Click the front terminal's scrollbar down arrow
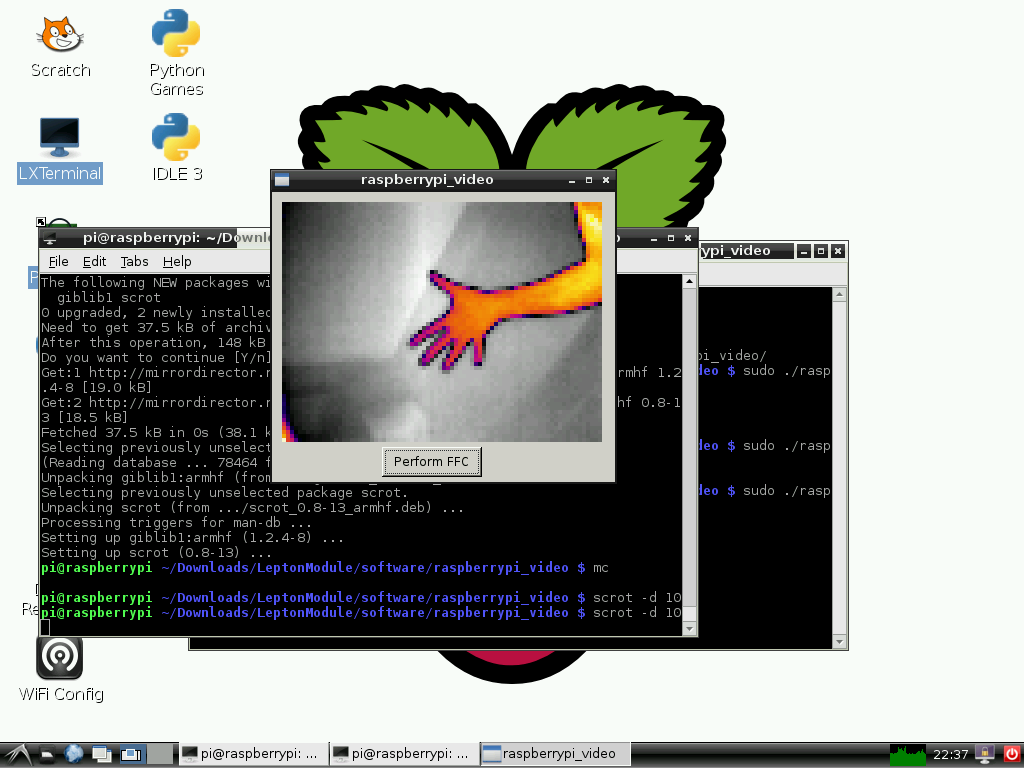Viewport: 1024px width, 768px height. click(x=689, y=628)
